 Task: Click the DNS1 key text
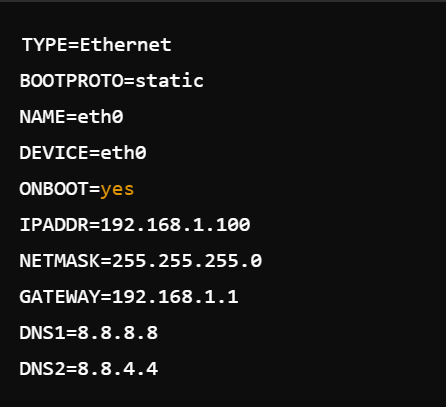point(42,333)
